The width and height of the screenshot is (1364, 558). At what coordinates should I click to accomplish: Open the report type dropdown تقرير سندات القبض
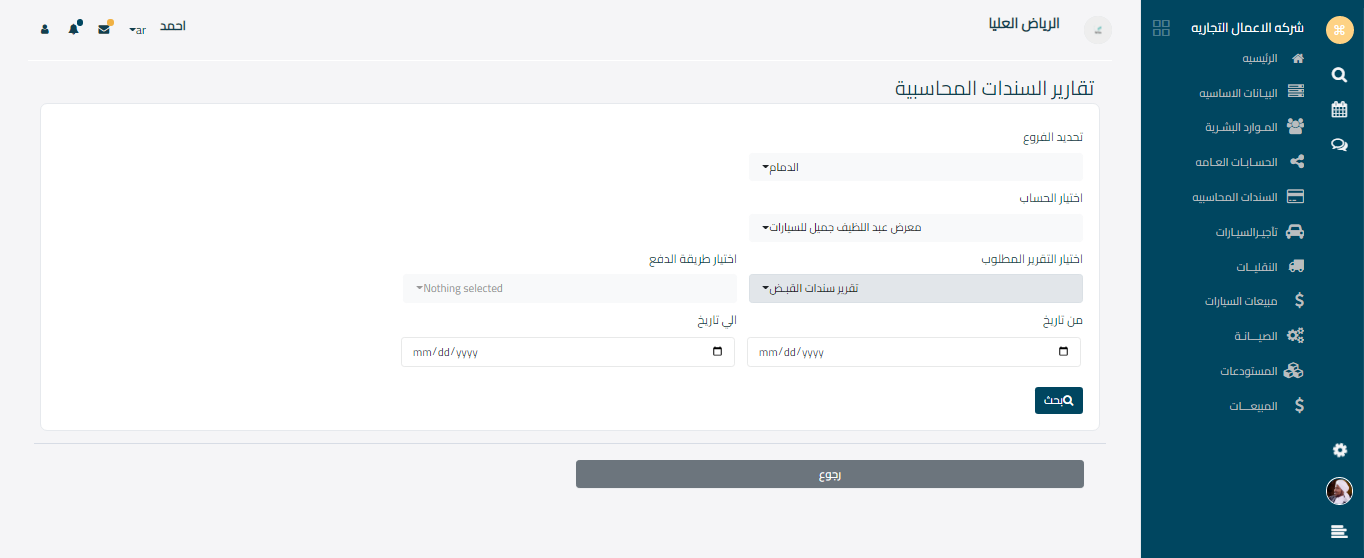pos(915,288)
